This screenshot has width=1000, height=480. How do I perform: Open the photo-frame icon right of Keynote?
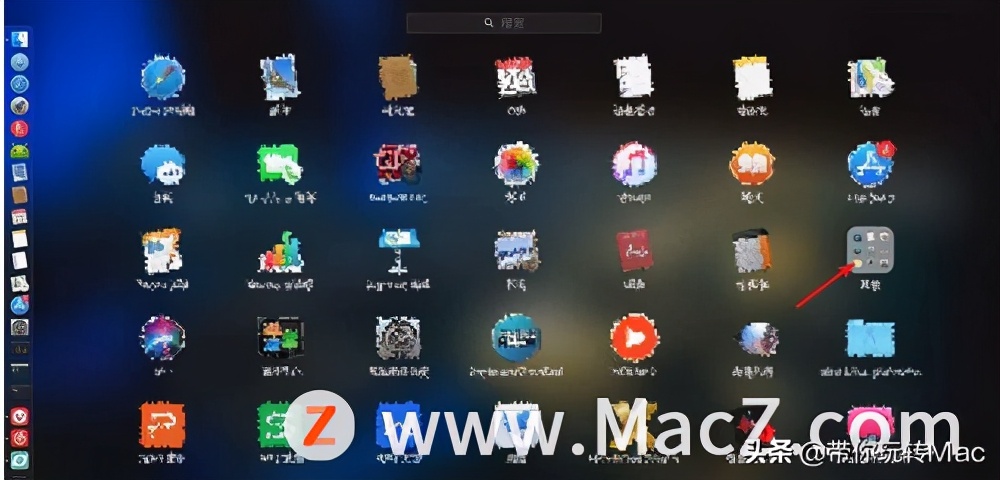tap(516, 251)
